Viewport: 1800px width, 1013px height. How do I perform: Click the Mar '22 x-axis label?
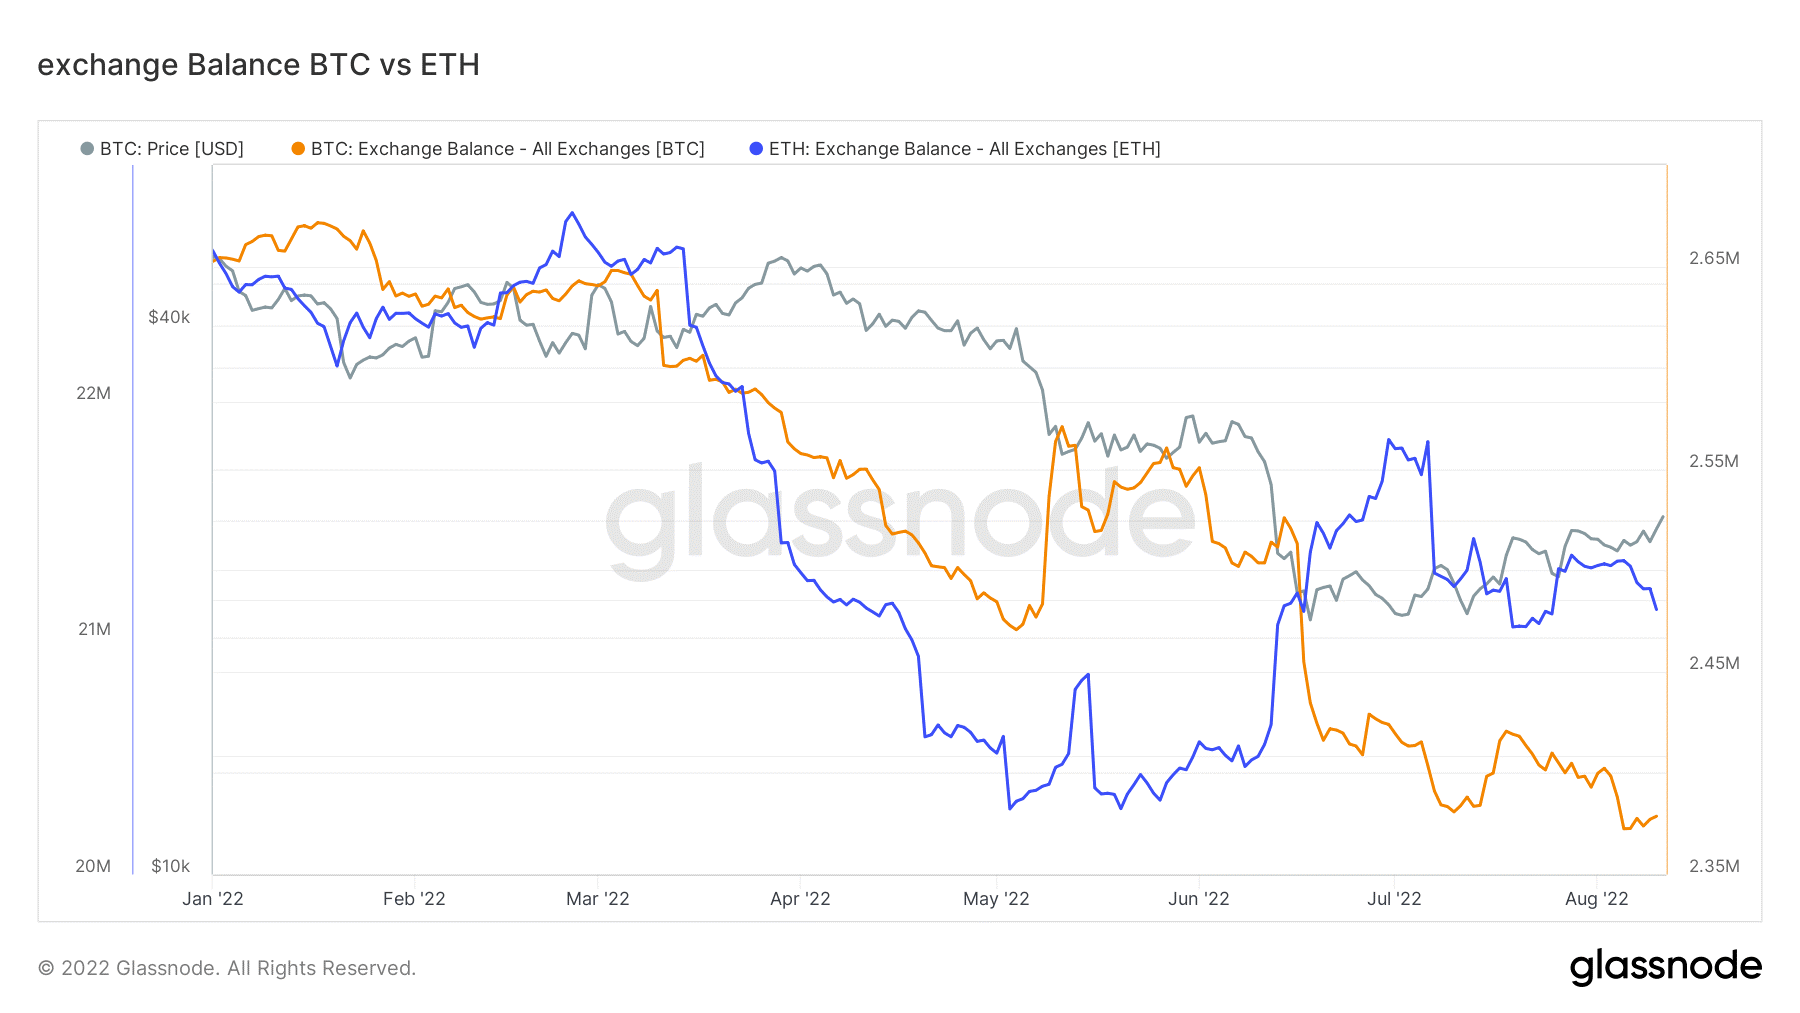(598, 899)
